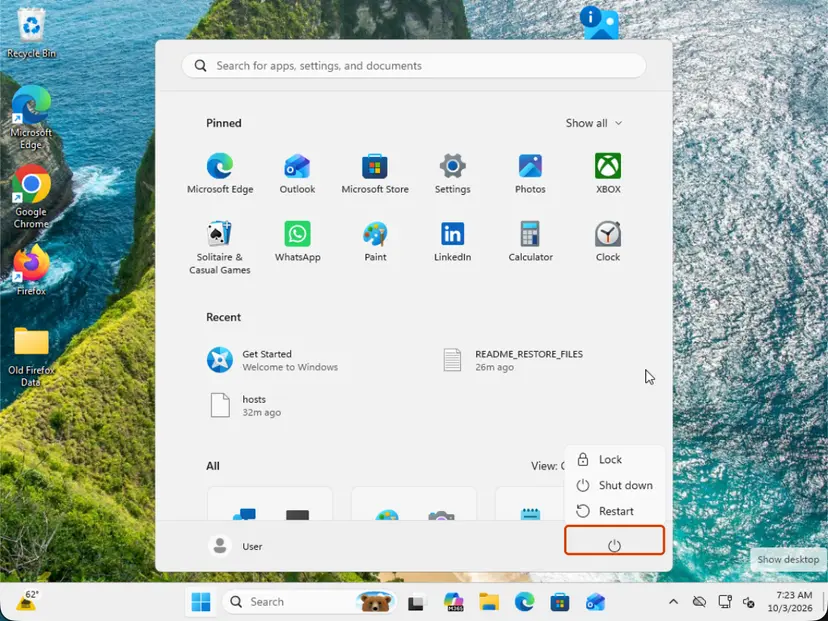Click the search magnifier in Start menu
The height and width of the screenshot is (621, 828).
pyautogui.click(x=200, y=66)
